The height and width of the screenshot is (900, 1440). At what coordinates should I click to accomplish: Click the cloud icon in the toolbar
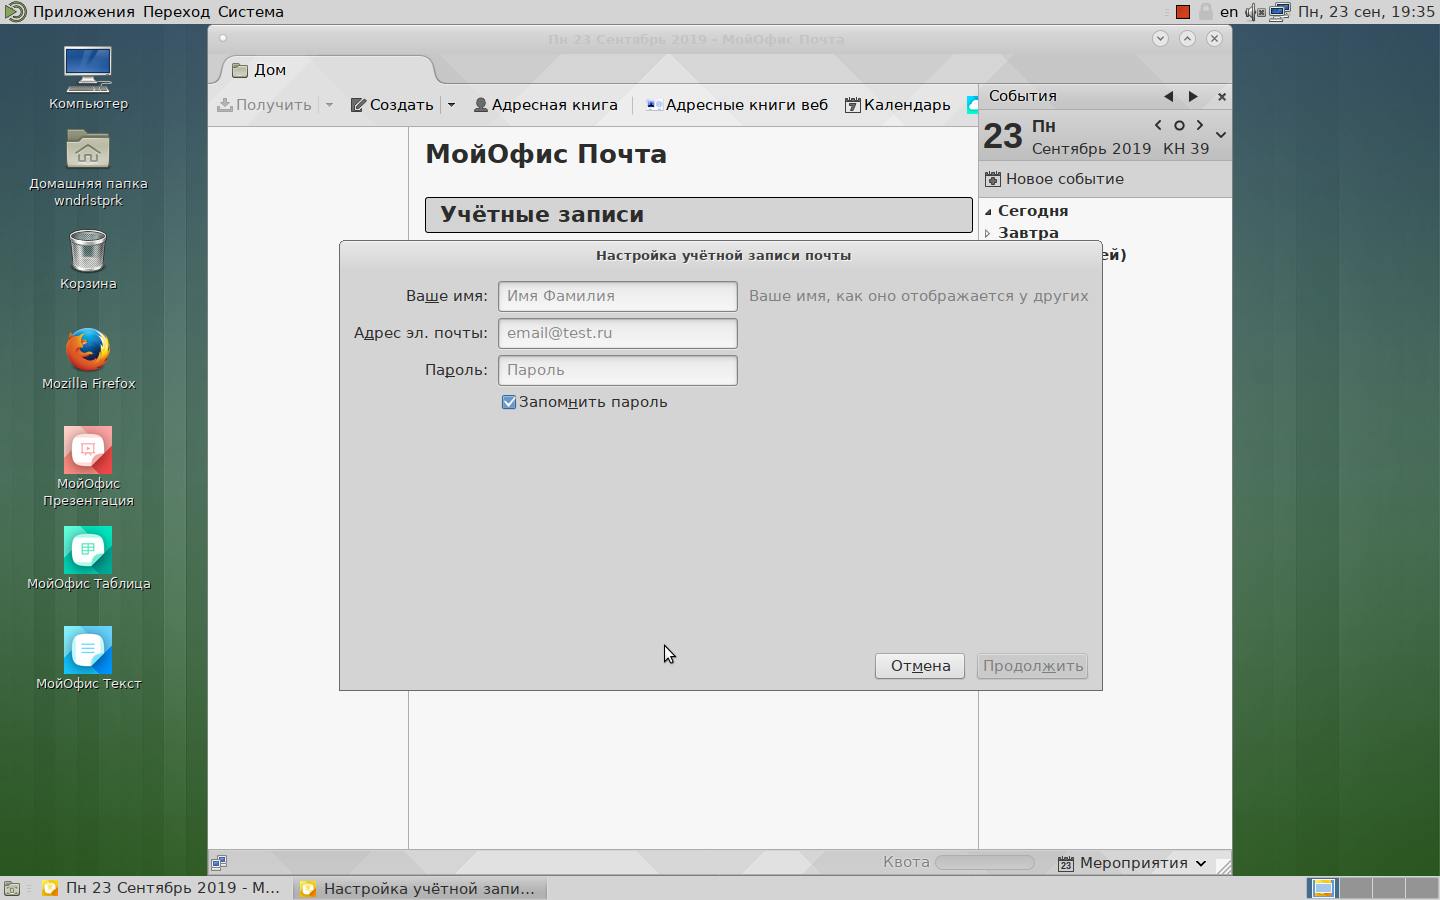(972, 105)
